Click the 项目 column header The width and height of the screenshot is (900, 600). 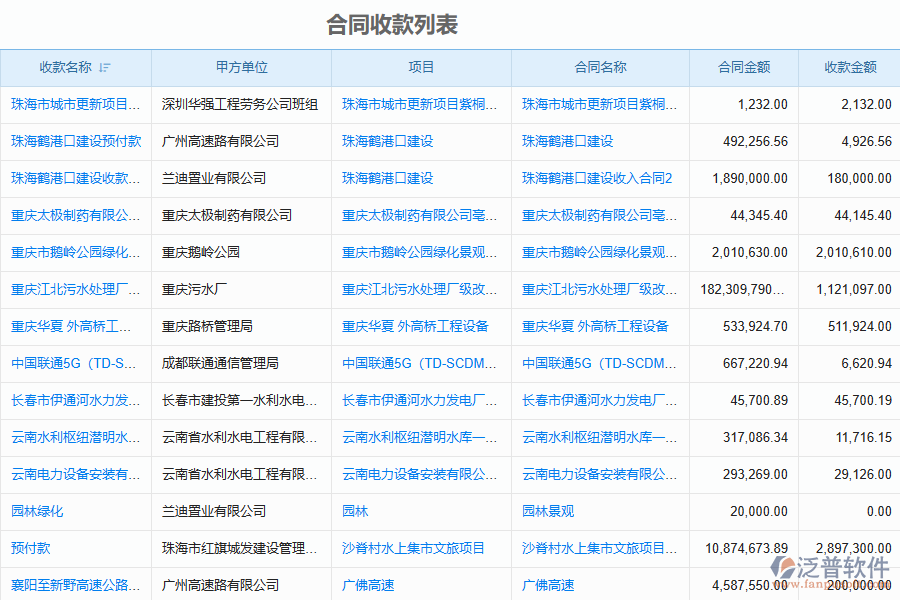(x=421, y=68)
